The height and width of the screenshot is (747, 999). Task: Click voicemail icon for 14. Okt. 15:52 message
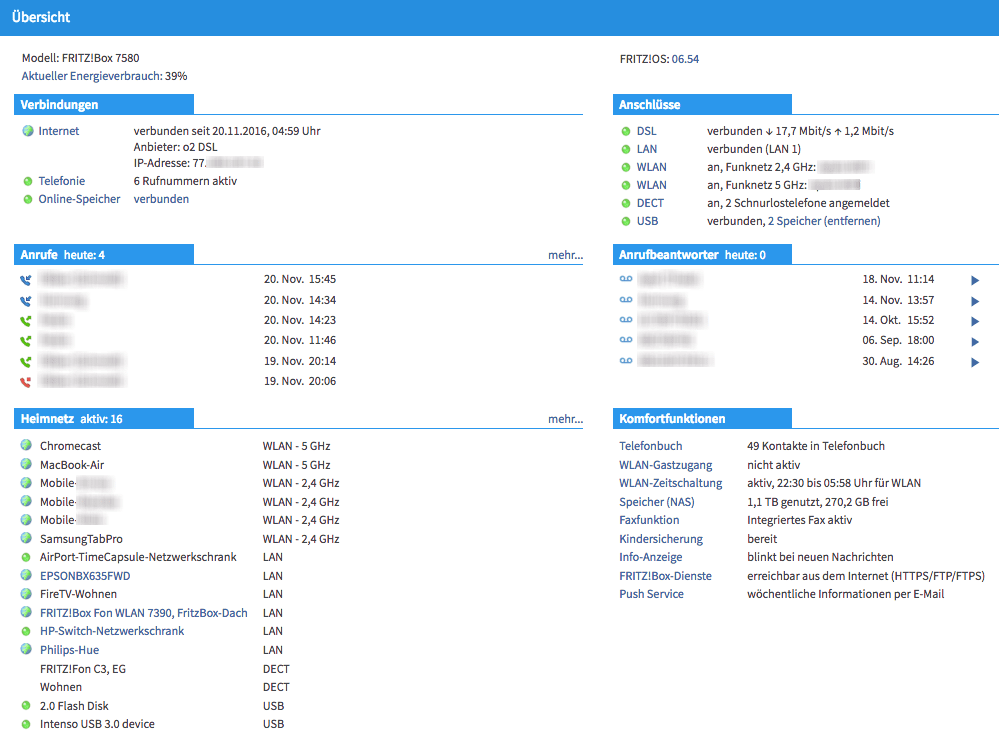626,319
